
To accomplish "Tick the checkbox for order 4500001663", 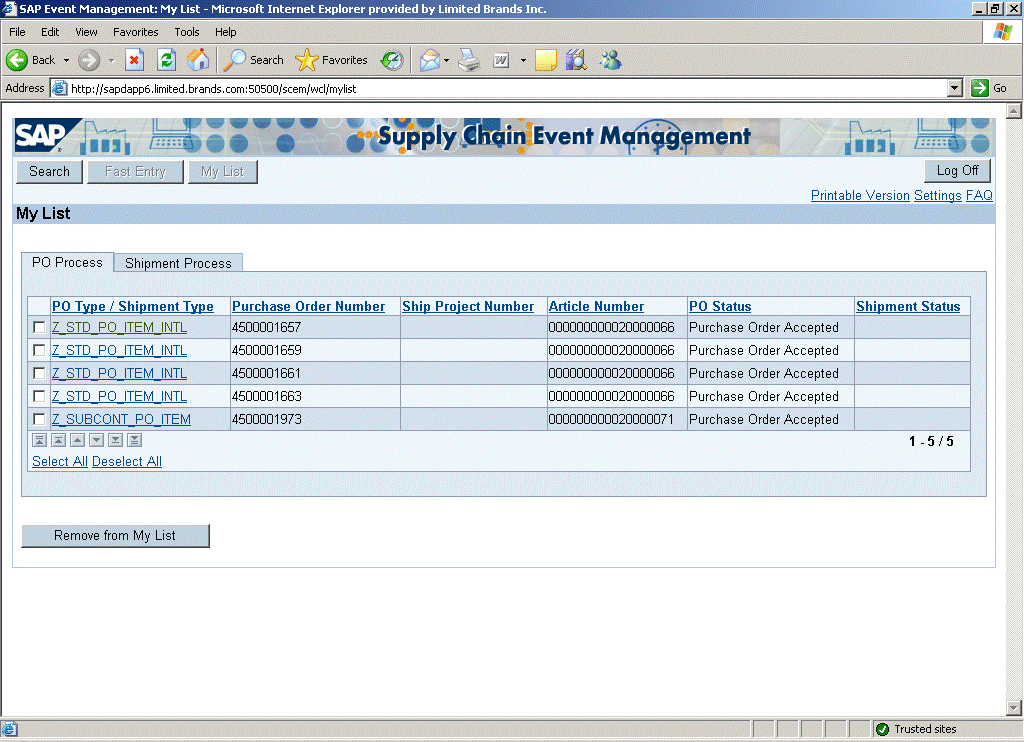I will click(39, 396).
